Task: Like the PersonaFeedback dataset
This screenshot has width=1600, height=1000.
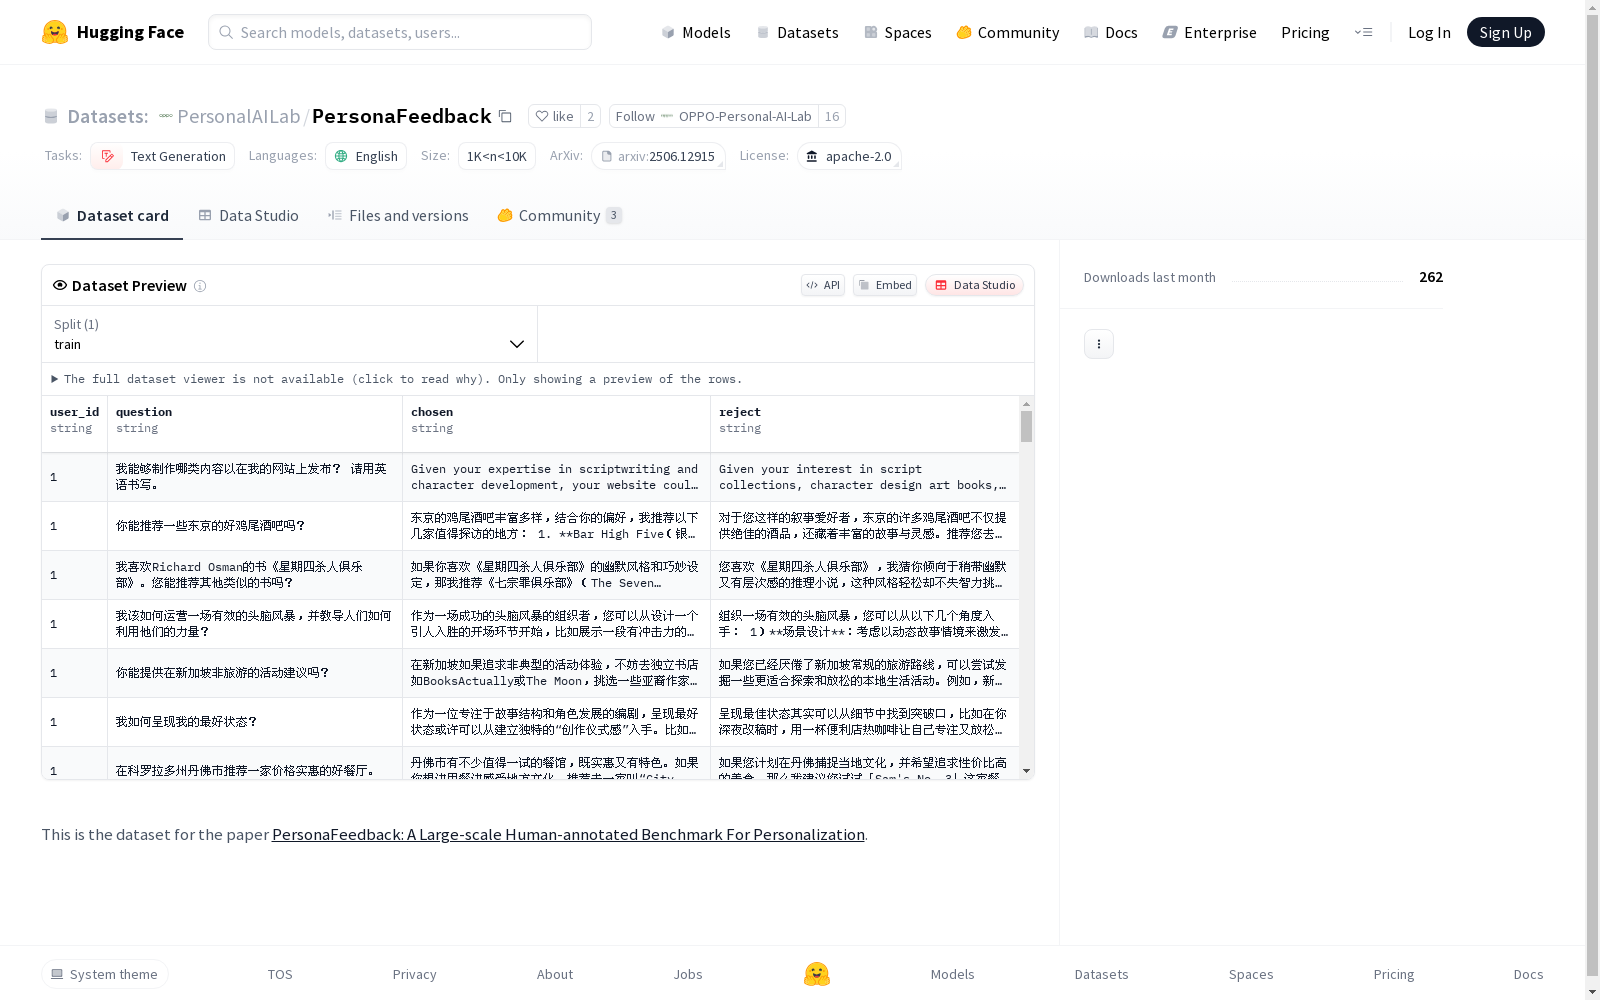Action: 554,116
